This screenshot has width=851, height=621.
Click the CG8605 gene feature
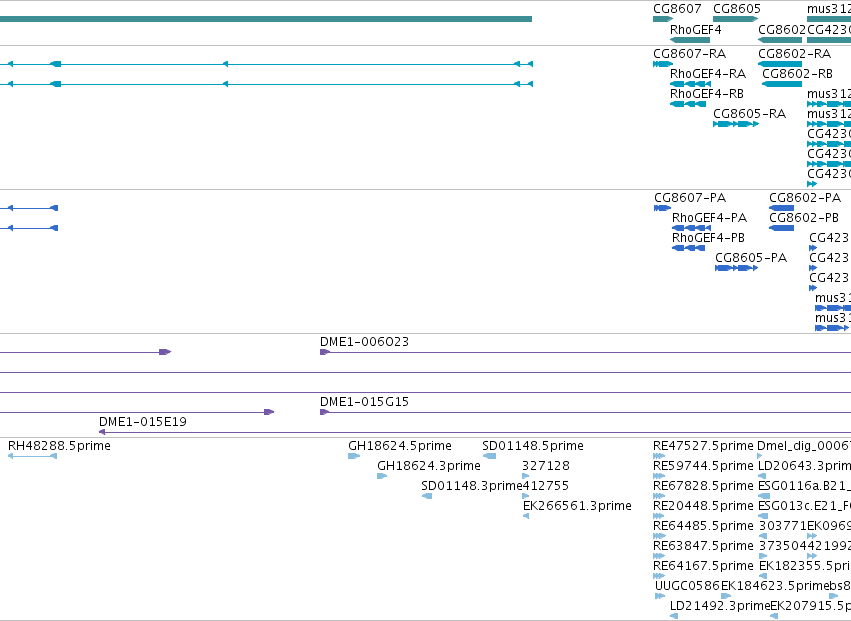click(x=735, y=19)
